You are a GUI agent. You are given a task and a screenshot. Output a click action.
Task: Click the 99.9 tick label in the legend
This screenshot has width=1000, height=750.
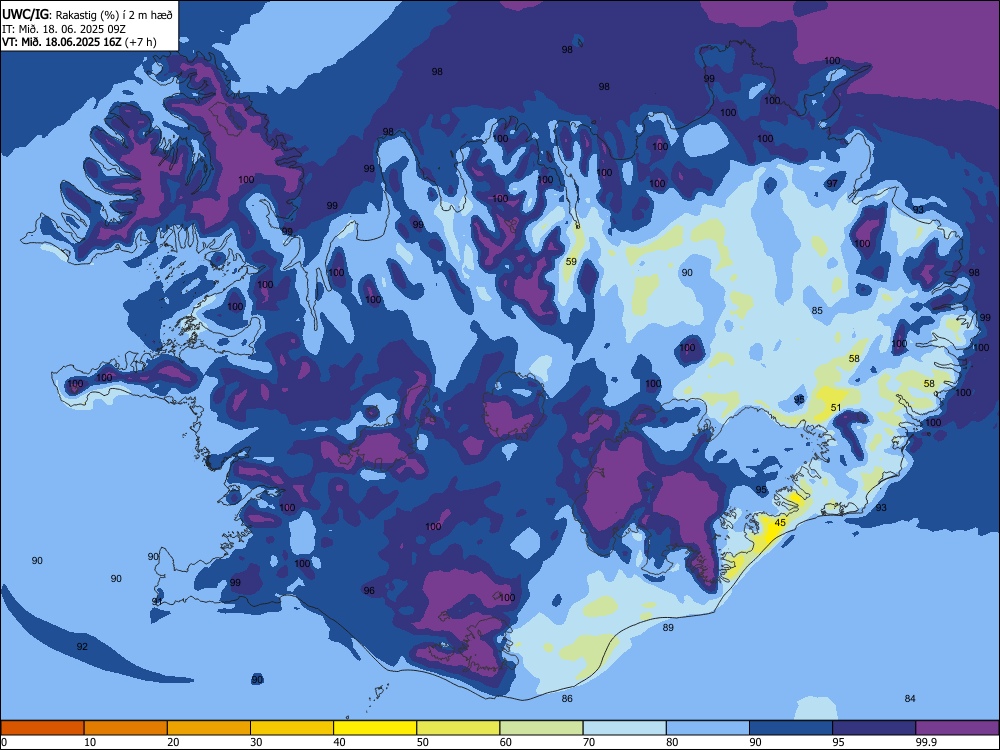pos(926,742)
